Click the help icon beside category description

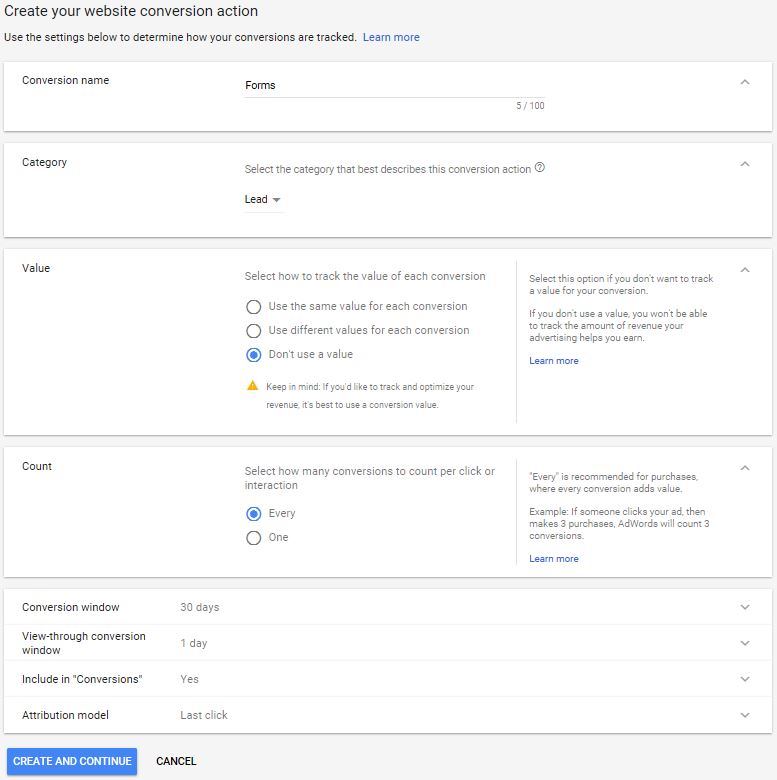[540, 168]
